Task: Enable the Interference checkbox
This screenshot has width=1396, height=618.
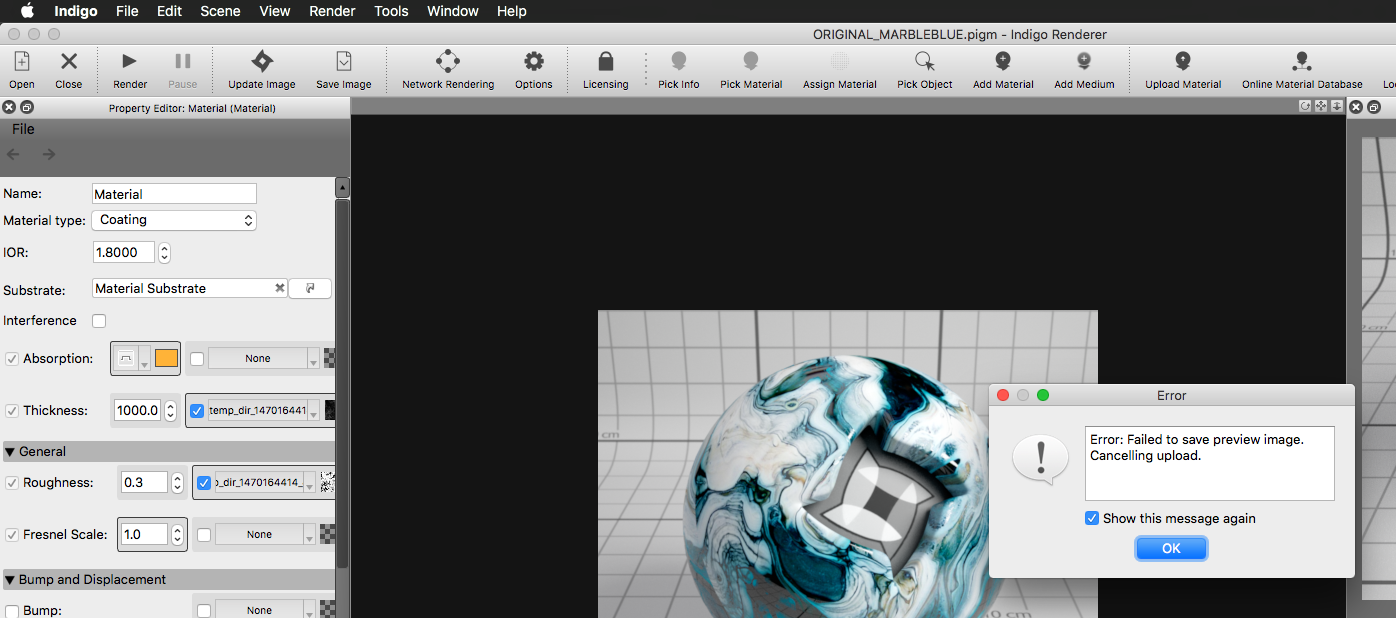Action: pos(99,321)
